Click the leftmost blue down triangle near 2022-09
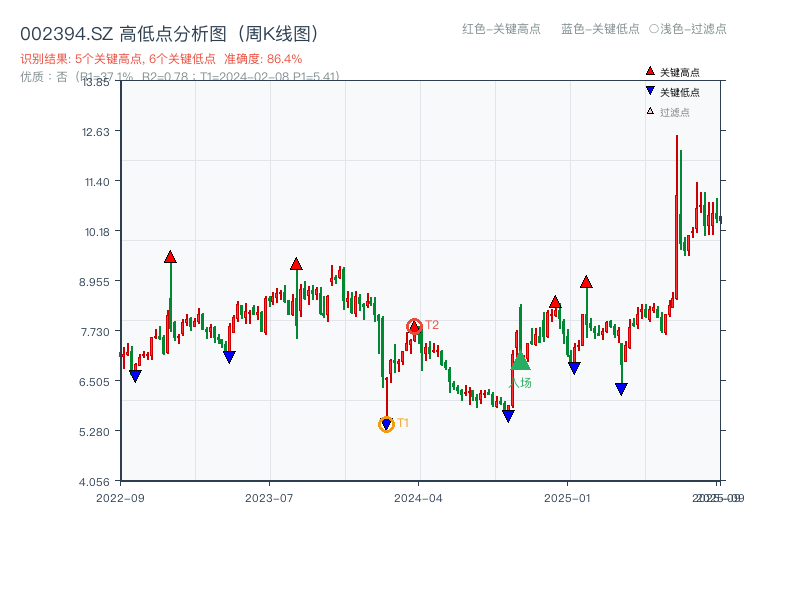This screenshot has height=600, width=800. pos(137,375)
